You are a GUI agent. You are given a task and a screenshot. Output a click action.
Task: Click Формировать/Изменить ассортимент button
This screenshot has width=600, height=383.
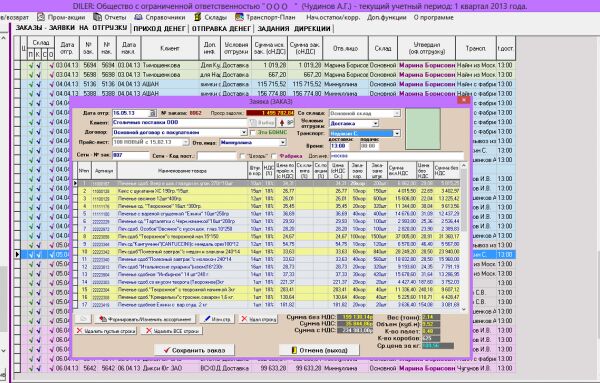pos(146,319)
